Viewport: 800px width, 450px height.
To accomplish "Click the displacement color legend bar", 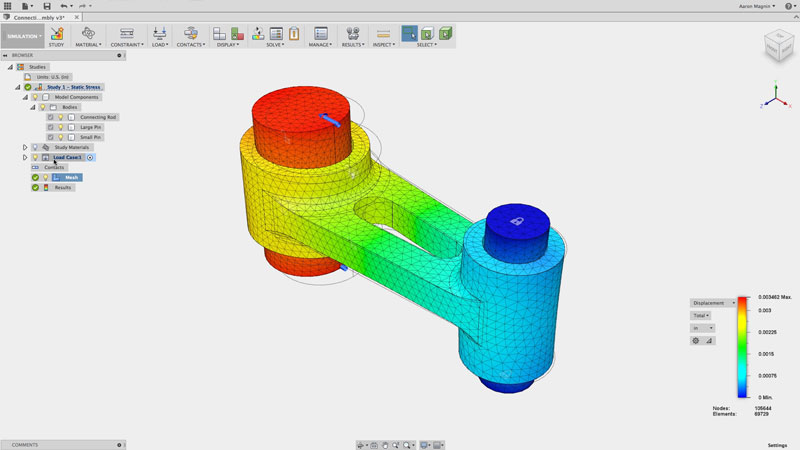I will 742,347.
